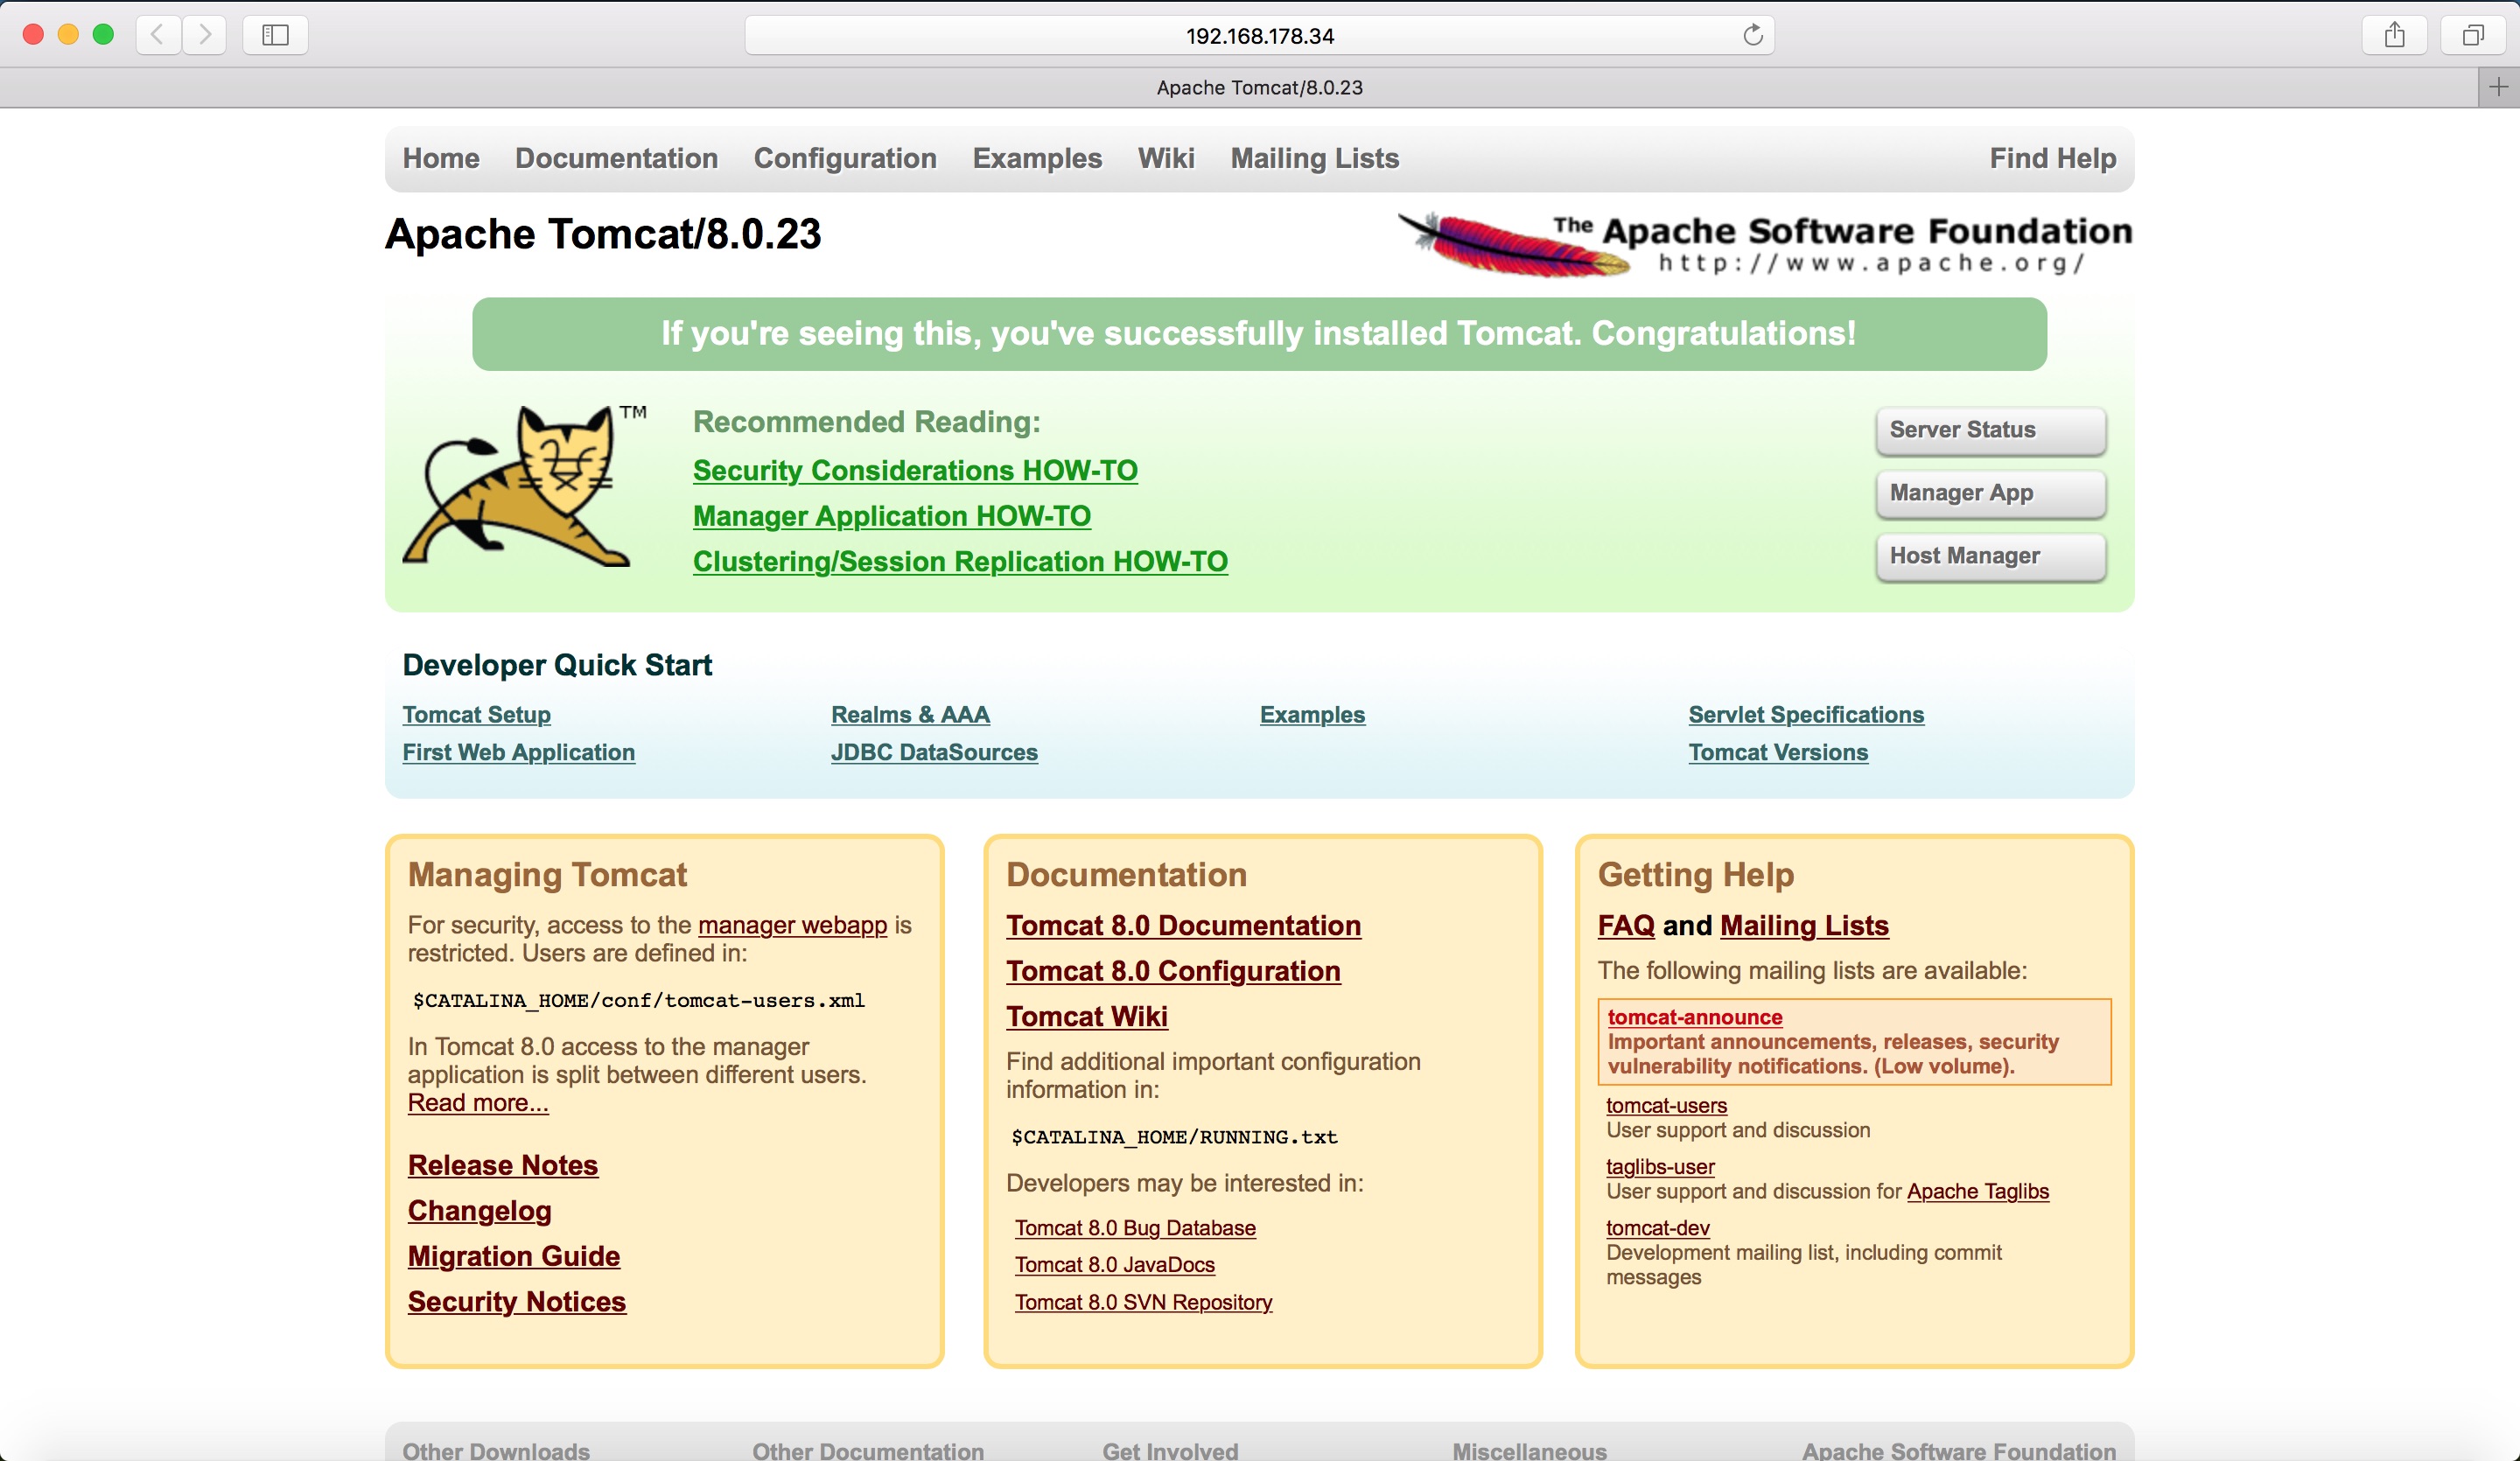Follow the Read more... link

point(478,1103)
